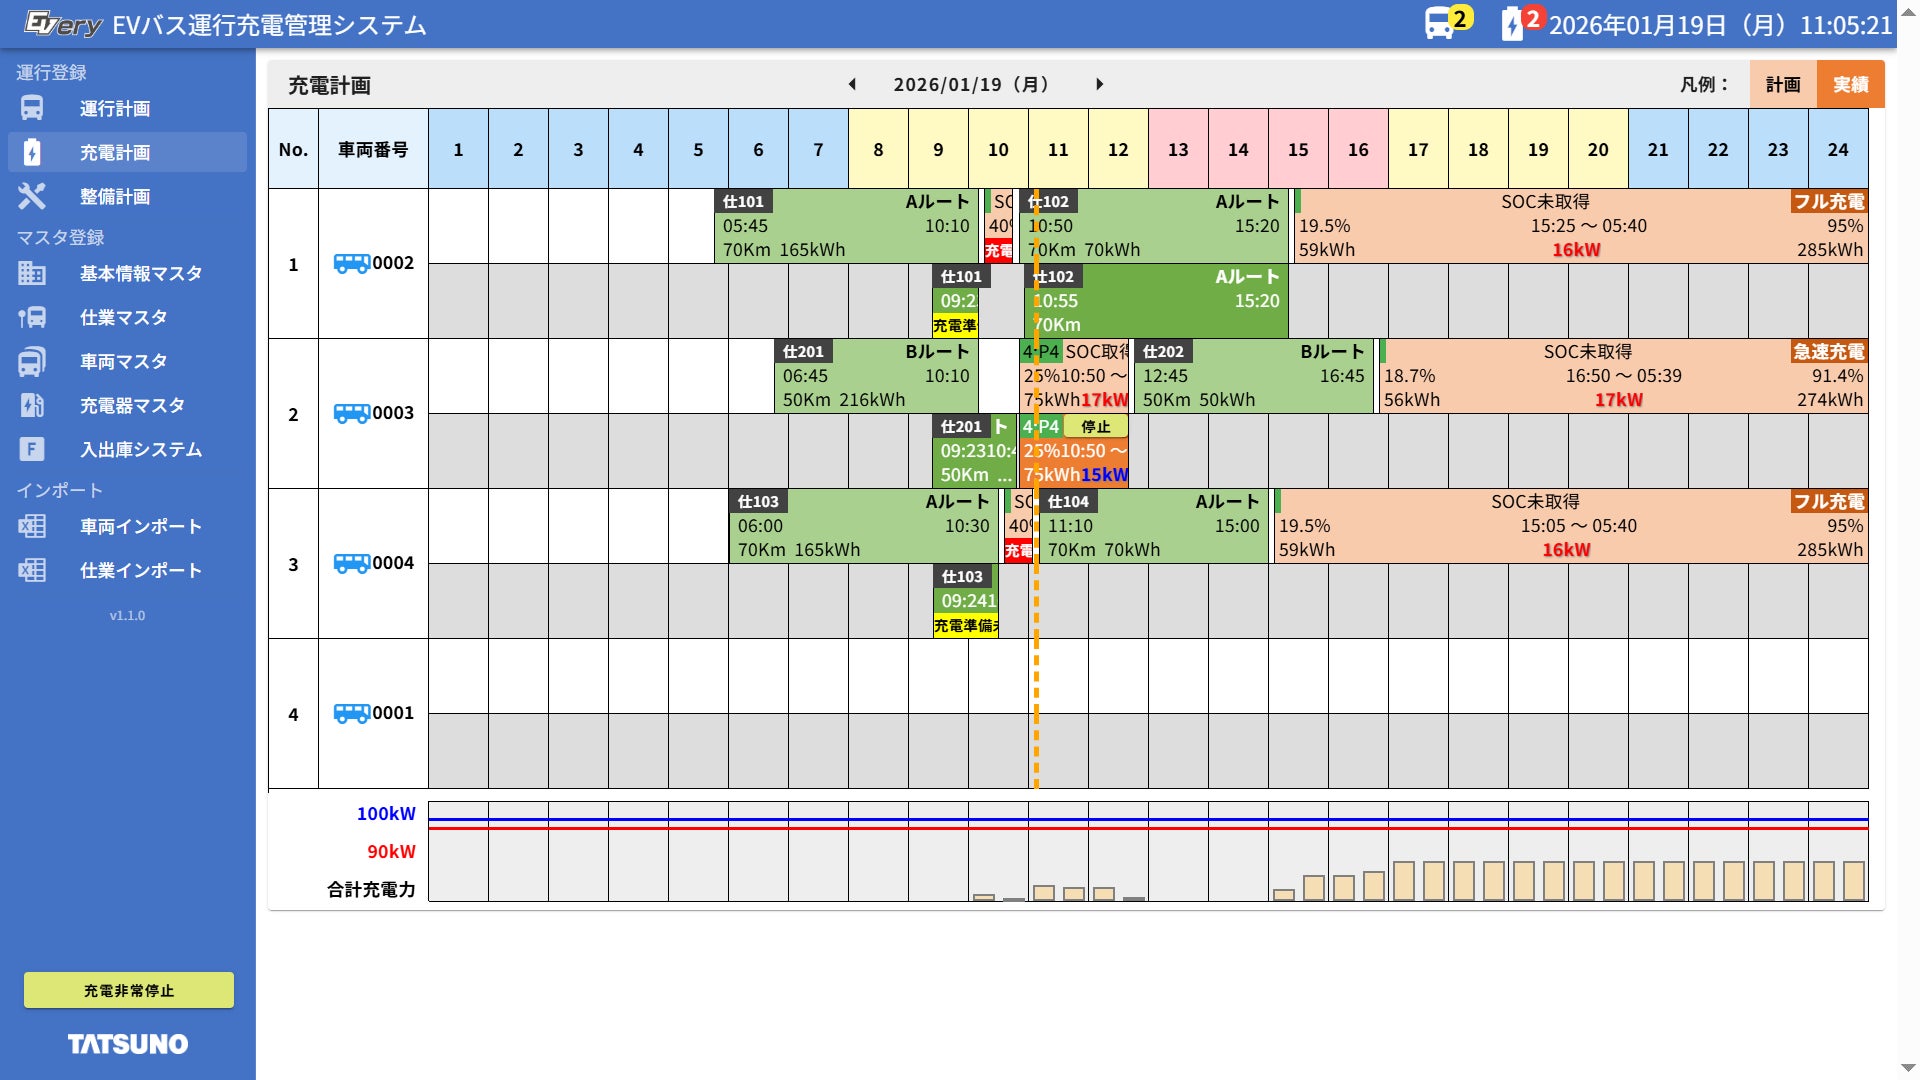The height and width of the screenshot is (1080, 1920).
Task: Toggle the 実績 legend display
Action: (1850, 85)
